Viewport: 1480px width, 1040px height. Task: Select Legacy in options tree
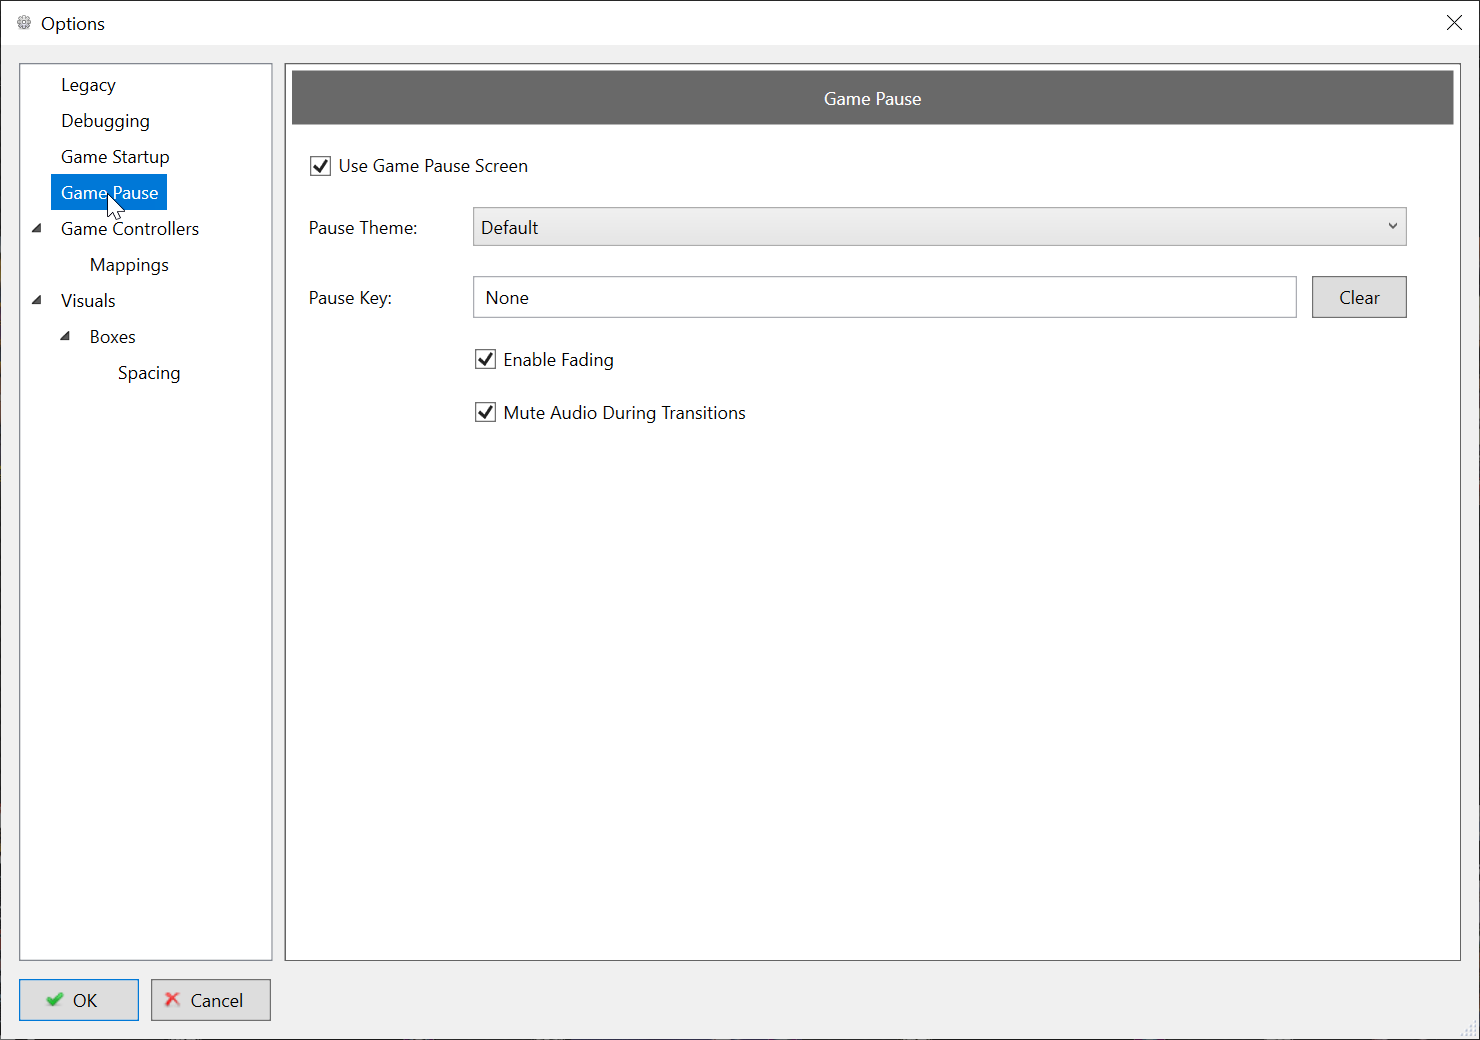click(x=88, y=85)
